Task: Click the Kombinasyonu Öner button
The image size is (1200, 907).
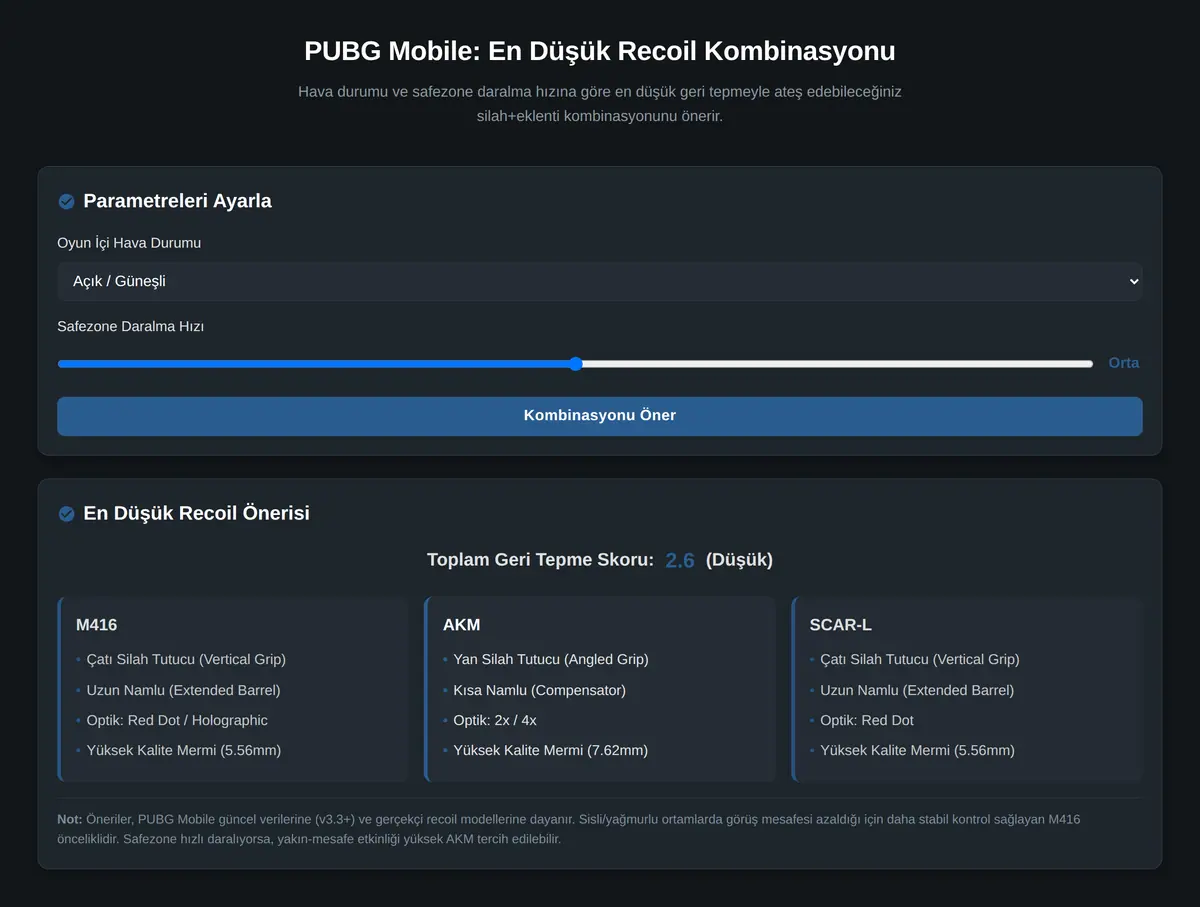Action: click(x=600, y=416)
